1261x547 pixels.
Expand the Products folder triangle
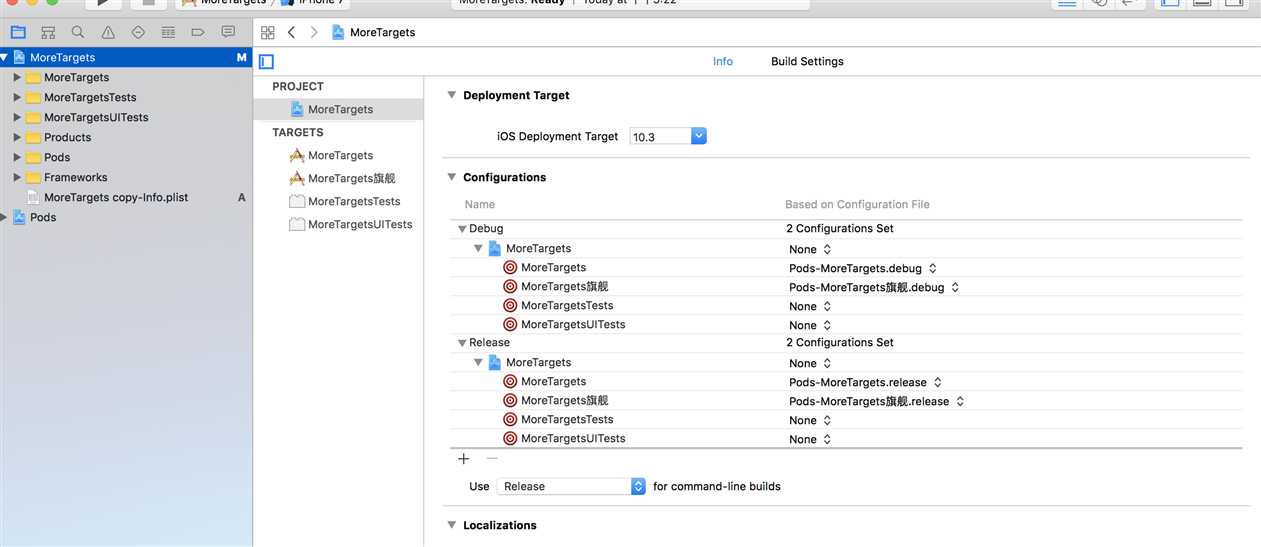pos(17,137)
